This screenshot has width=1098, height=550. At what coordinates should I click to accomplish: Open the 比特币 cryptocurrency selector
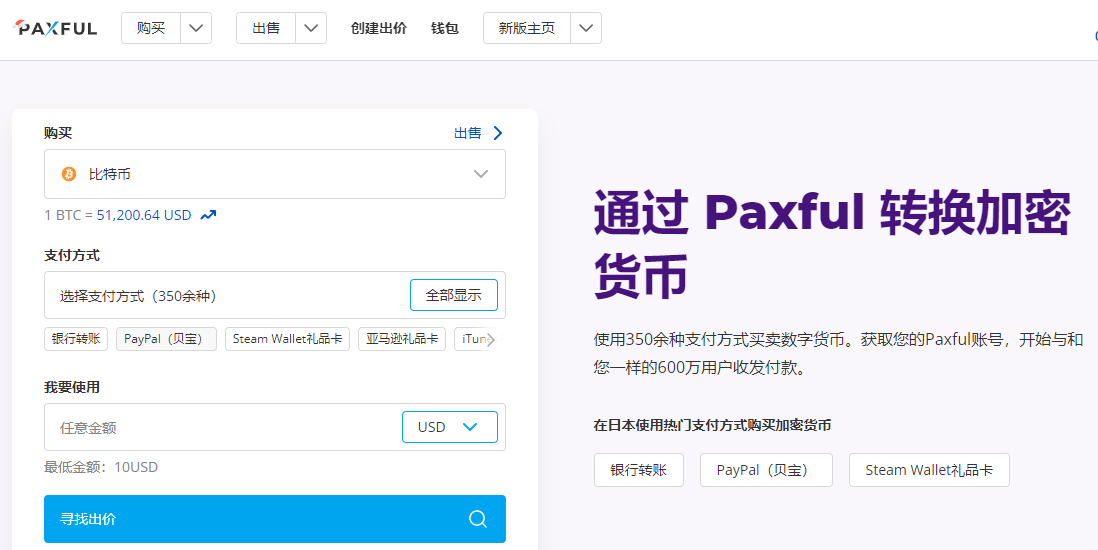click(x=275, y=174)
